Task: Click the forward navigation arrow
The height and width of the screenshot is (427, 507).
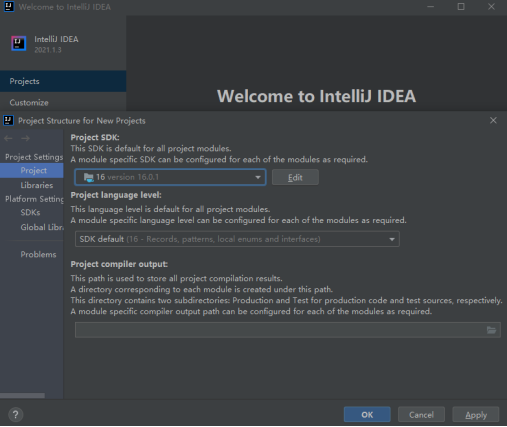Action: point(25,138)
